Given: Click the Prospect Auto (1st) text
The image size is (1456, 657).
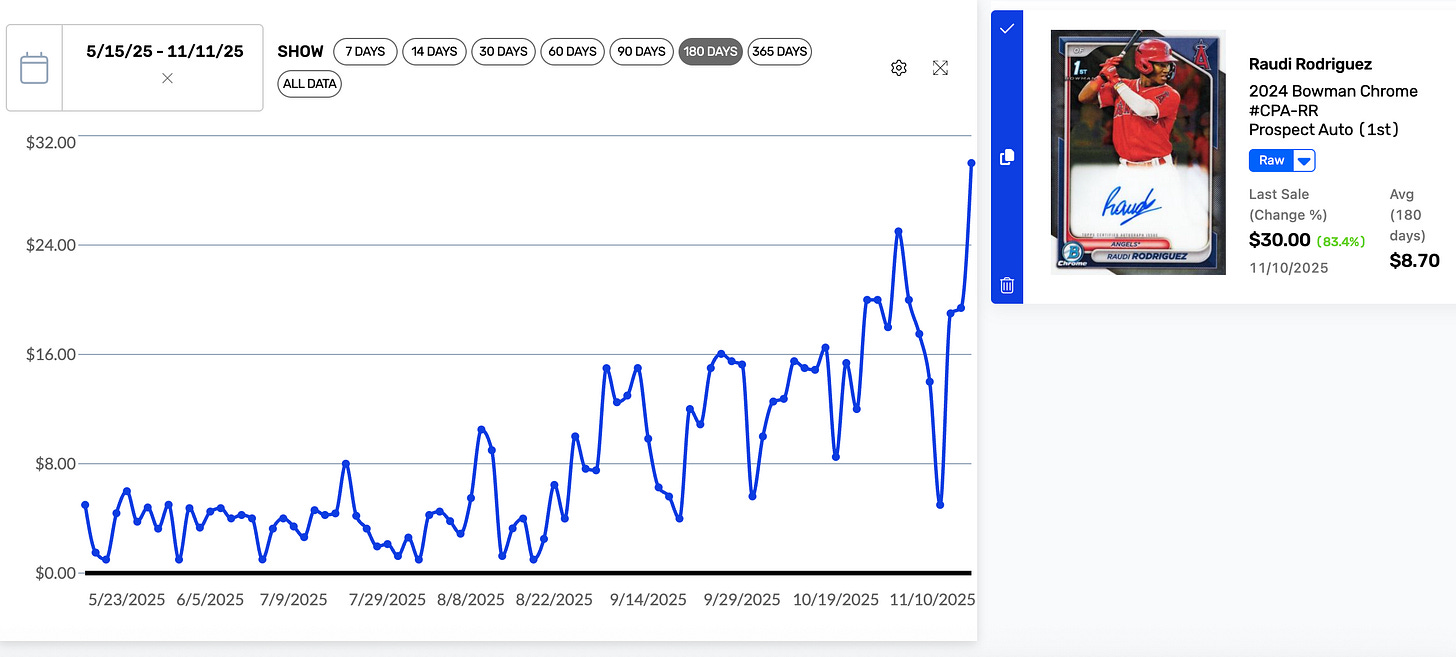Looking at the screenshot, I should [x=1324, y=129].
